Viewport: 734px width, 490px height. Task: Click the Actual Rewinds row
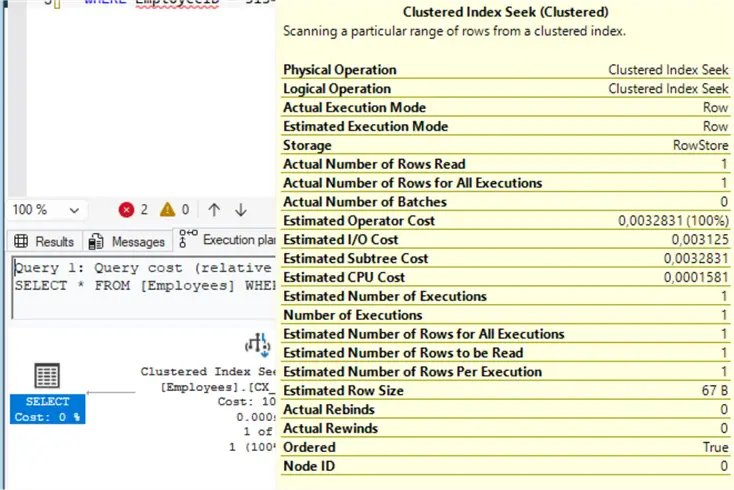tap(506, 428)
